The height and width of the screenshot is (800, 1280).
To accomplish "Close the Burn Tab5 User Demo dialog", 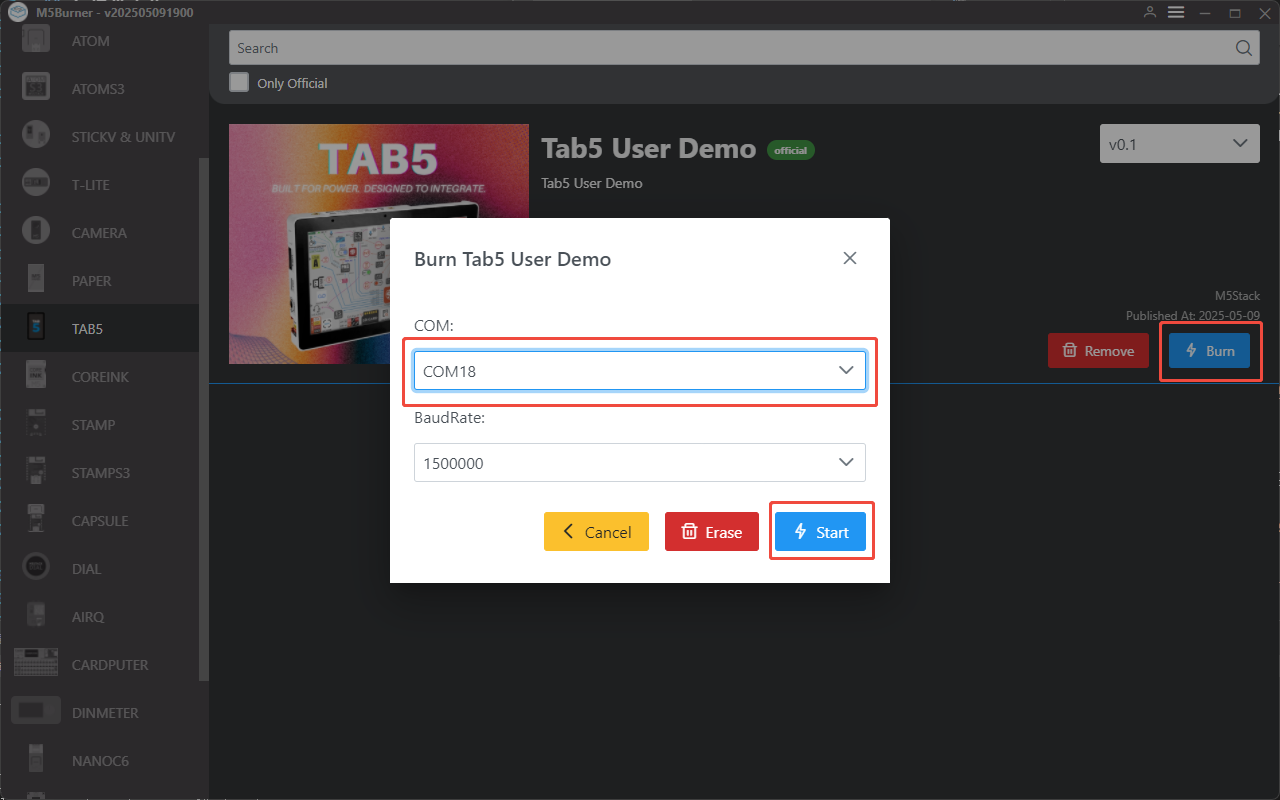I will (x=850, y=258).
